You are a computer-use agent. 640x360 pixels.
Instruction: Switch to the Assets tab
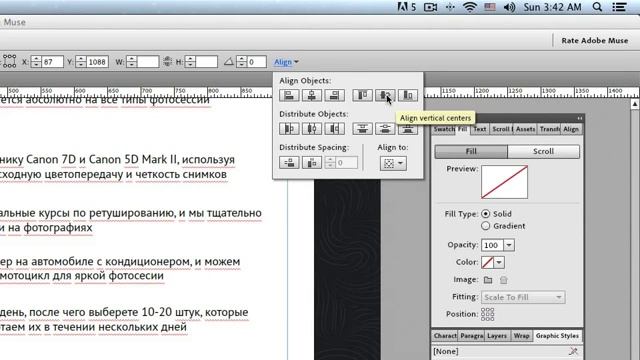coord(525,129)
